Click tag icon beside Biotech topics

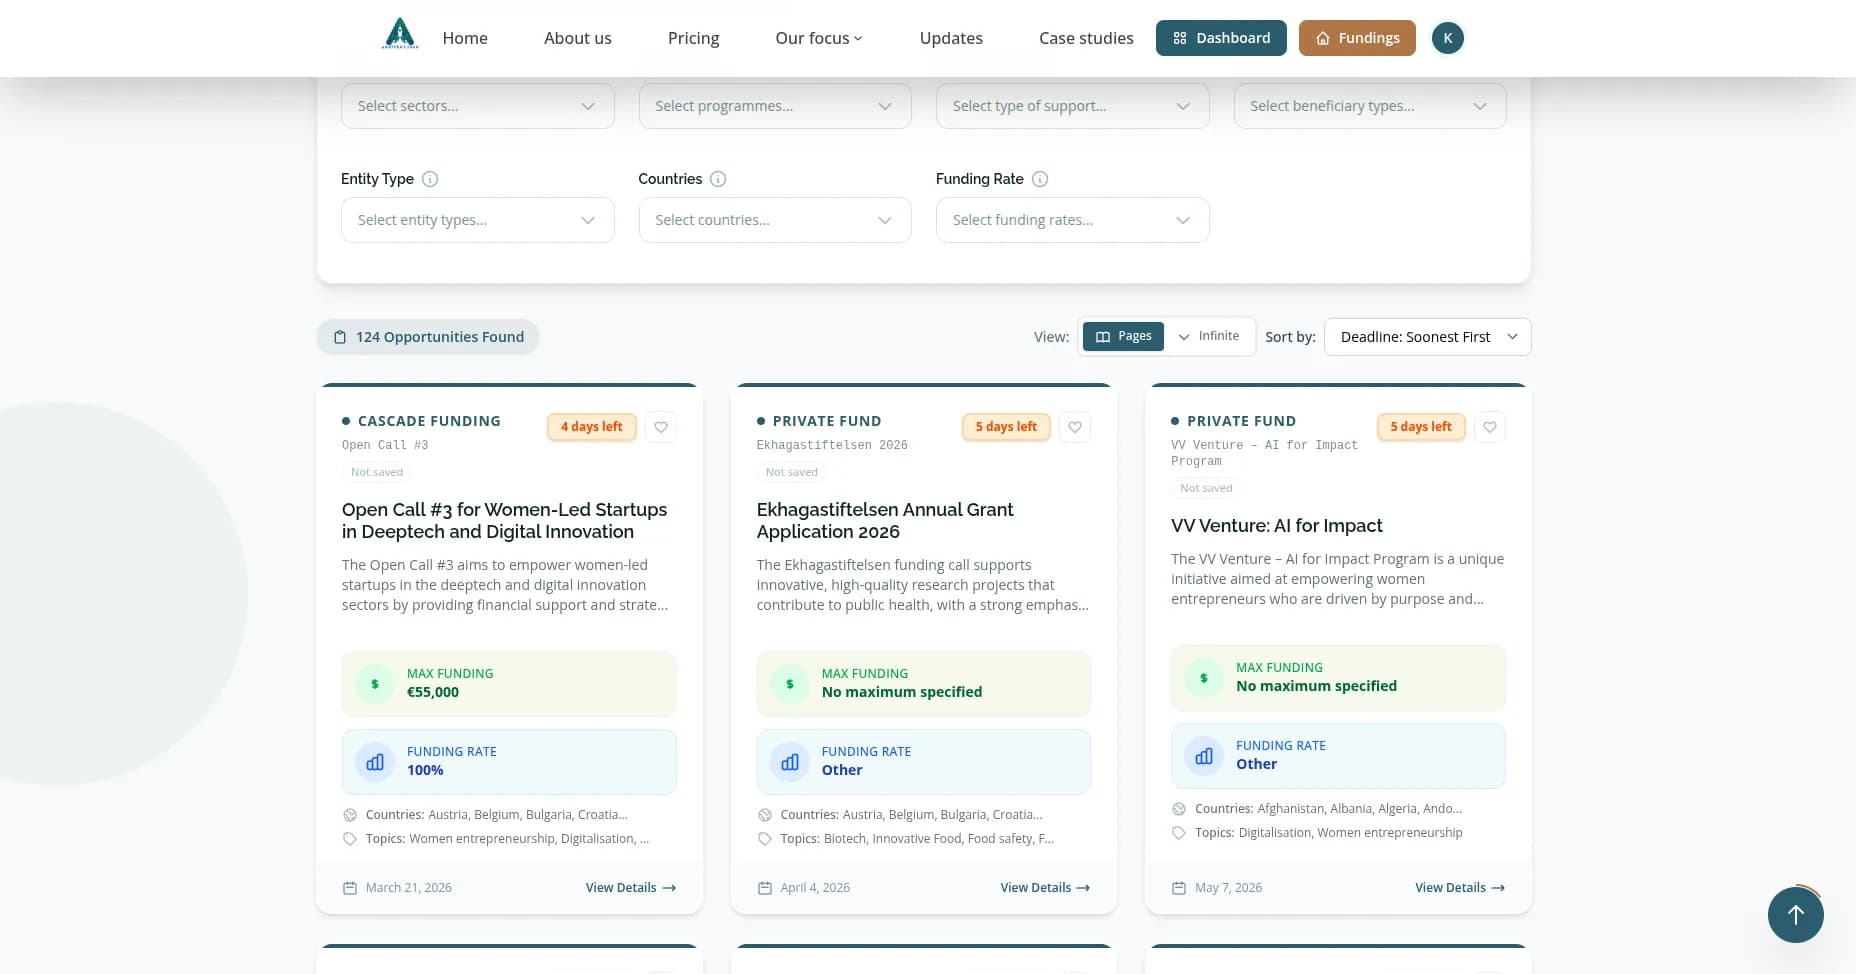[x=765, y=839]
